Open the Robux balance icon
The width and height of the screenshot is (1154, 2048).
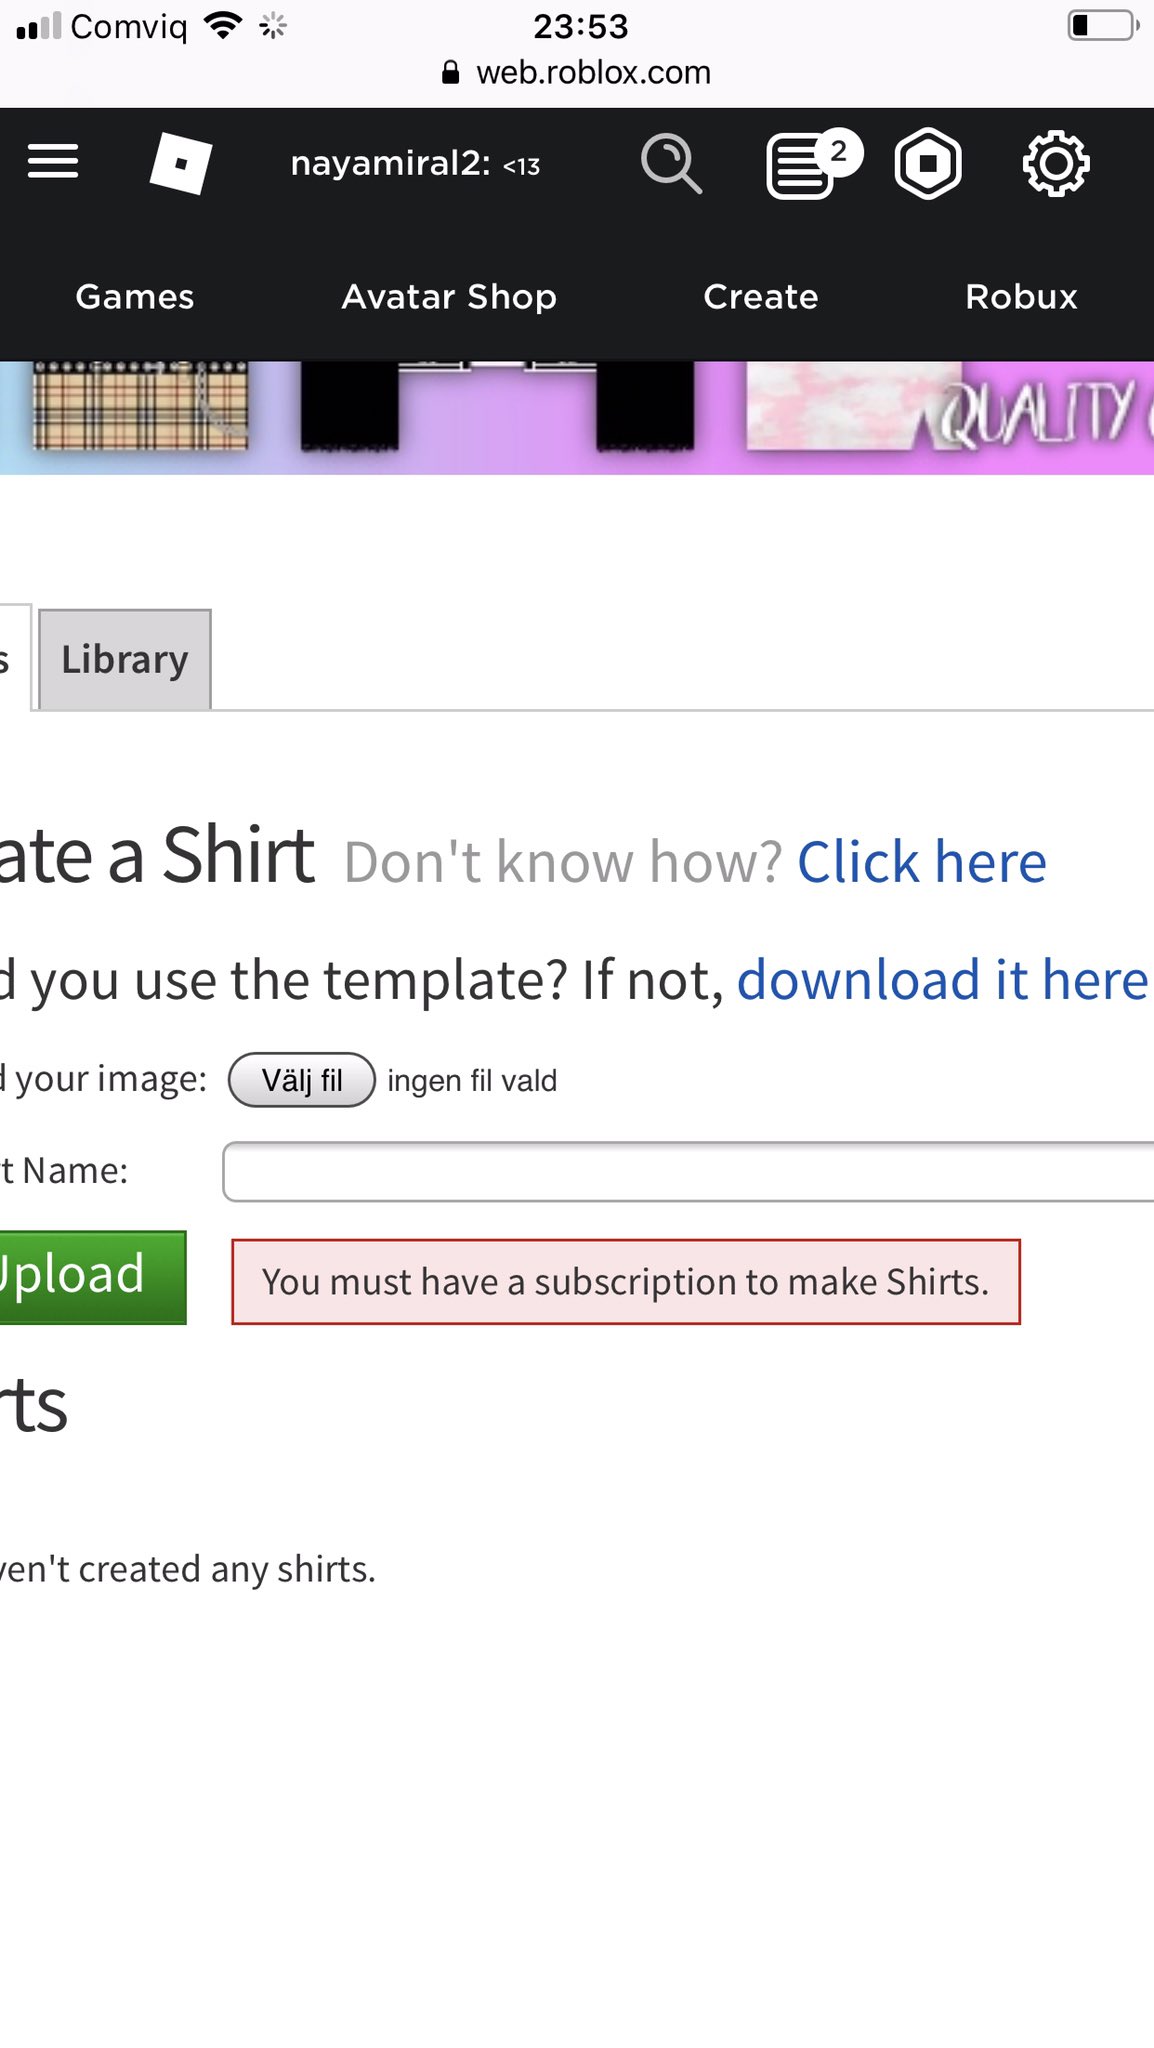tap(928, 163)
